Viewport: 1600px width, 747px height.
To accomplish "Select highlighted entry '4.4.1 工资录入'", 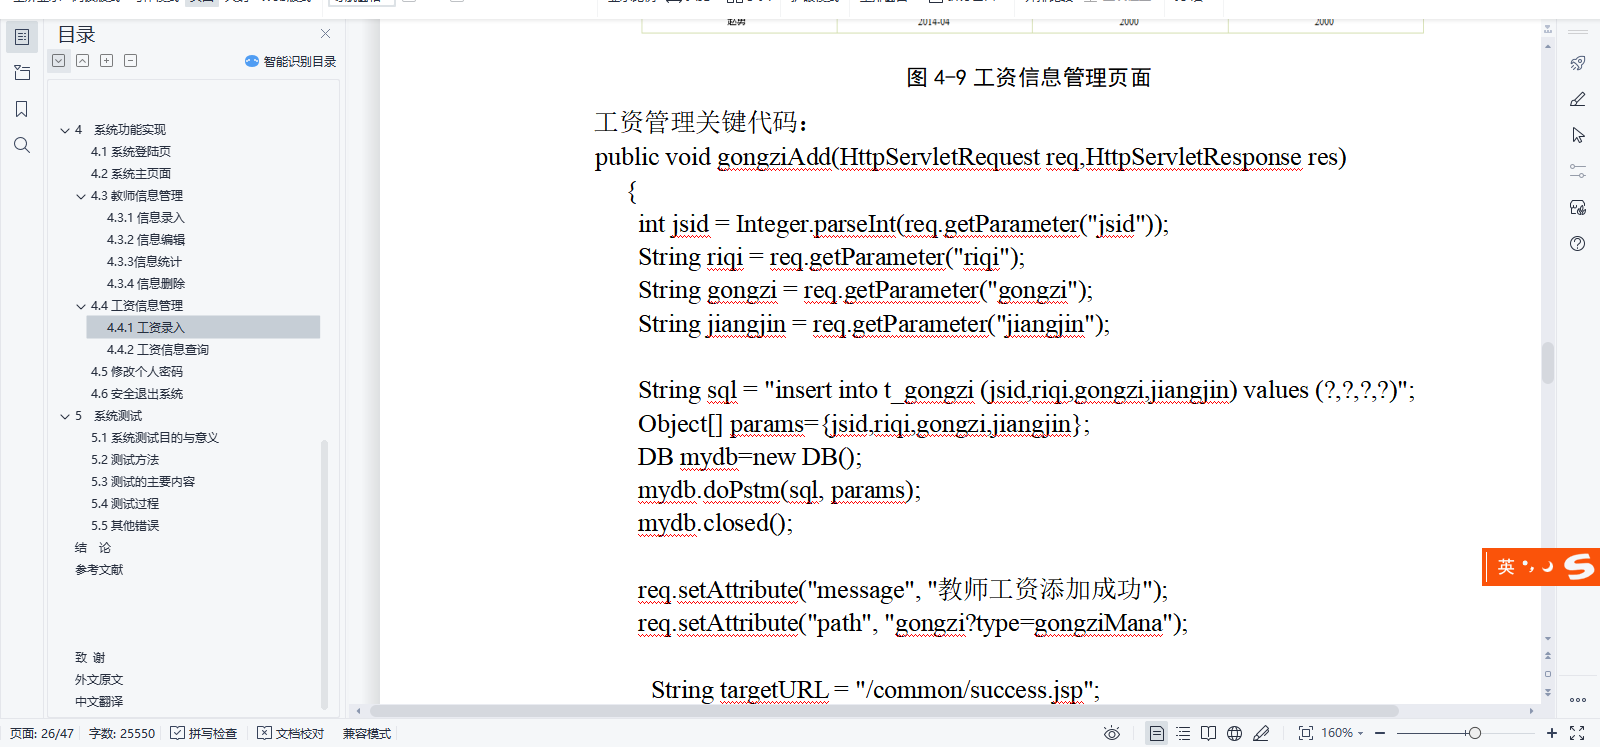I will pos(203,327).
